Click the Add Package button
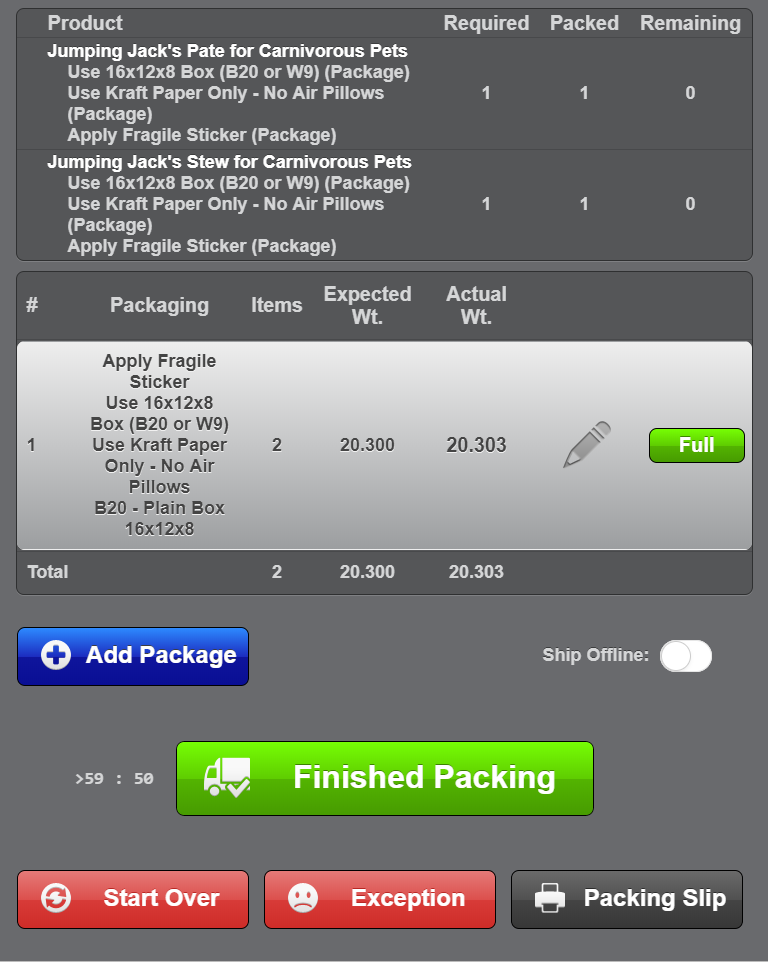The width and height of the screenshot is (768, 962). pos(133,656)
